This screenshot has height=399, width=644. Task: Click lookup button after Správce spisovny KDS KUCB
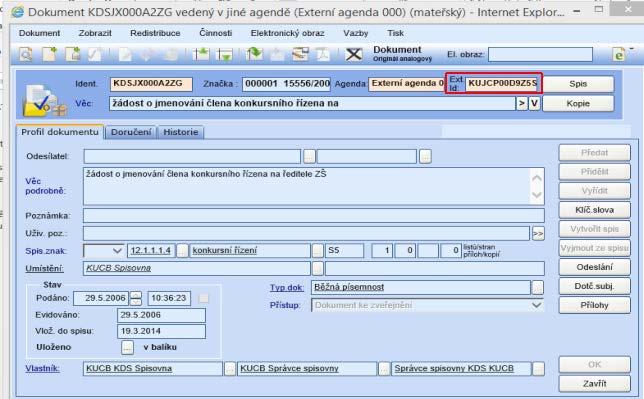[x=538, y=369]
